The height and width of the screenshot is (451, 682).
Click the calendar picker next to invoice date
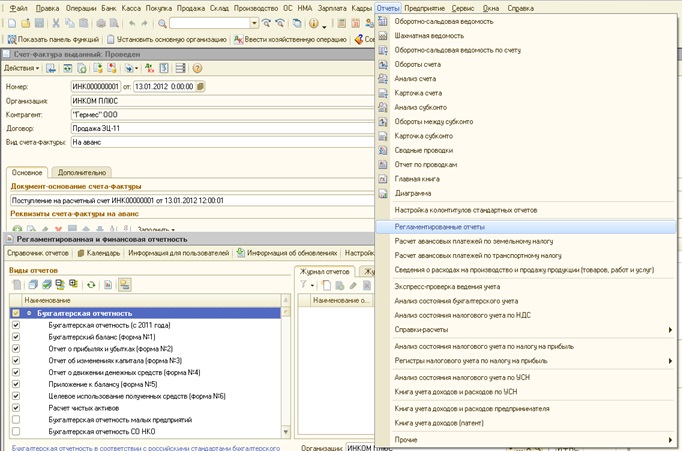point(200,87)
